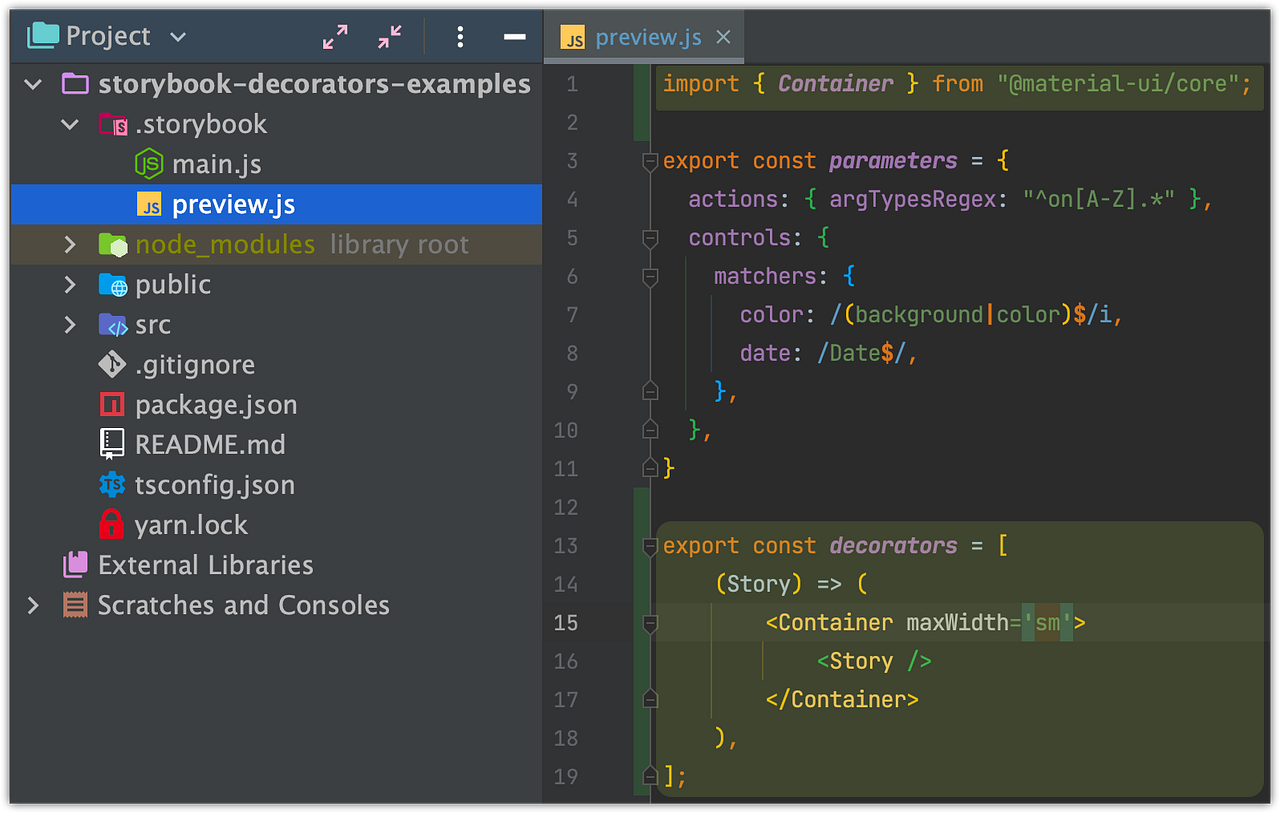Collapse the decorators block fold arrow on line 13
This screenshot has height=813, width=1280.
(650, 546)
